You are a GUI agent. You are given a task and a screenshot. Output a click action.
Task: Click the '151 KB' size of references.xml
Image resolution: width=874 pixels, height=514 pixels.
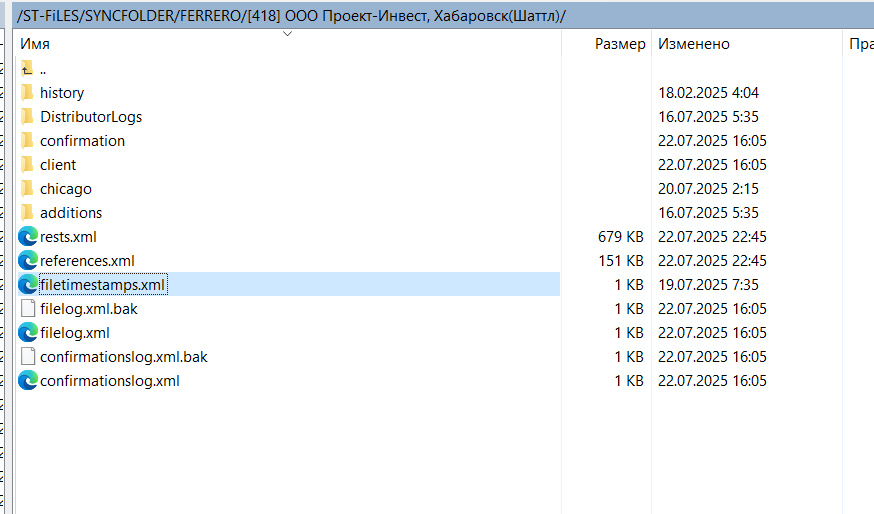(x=621, y=260)
